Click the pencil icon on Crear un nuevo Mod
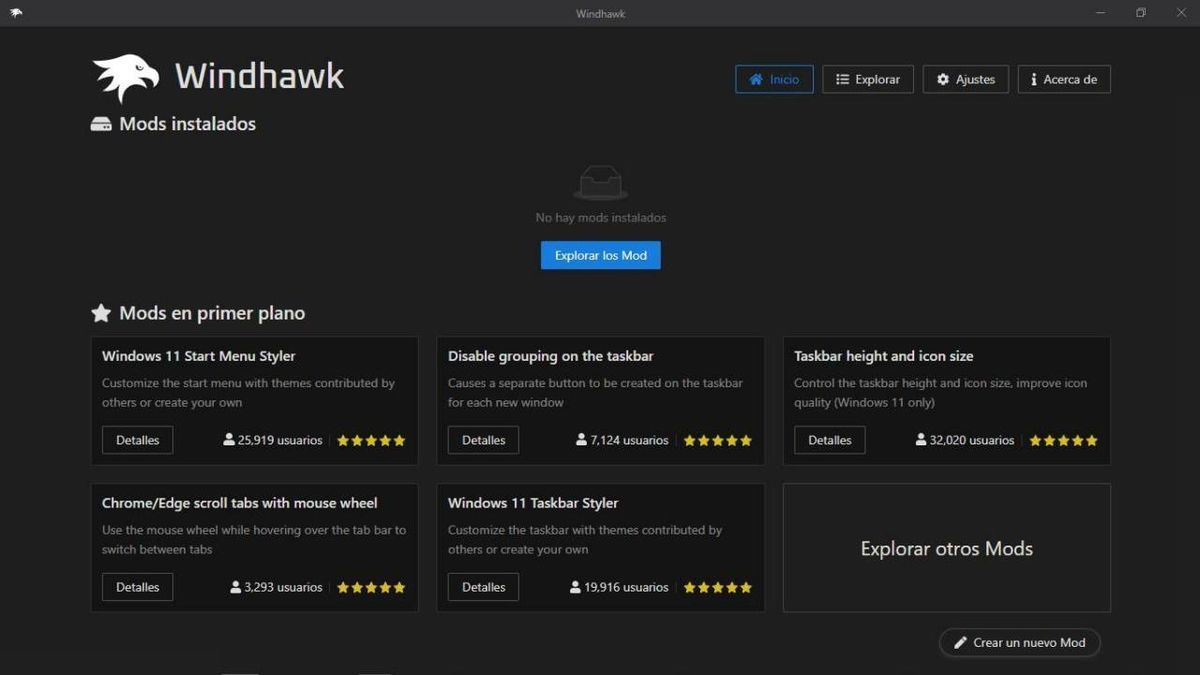The height and width of the screenshot is (675, 1200). point(961,643)
